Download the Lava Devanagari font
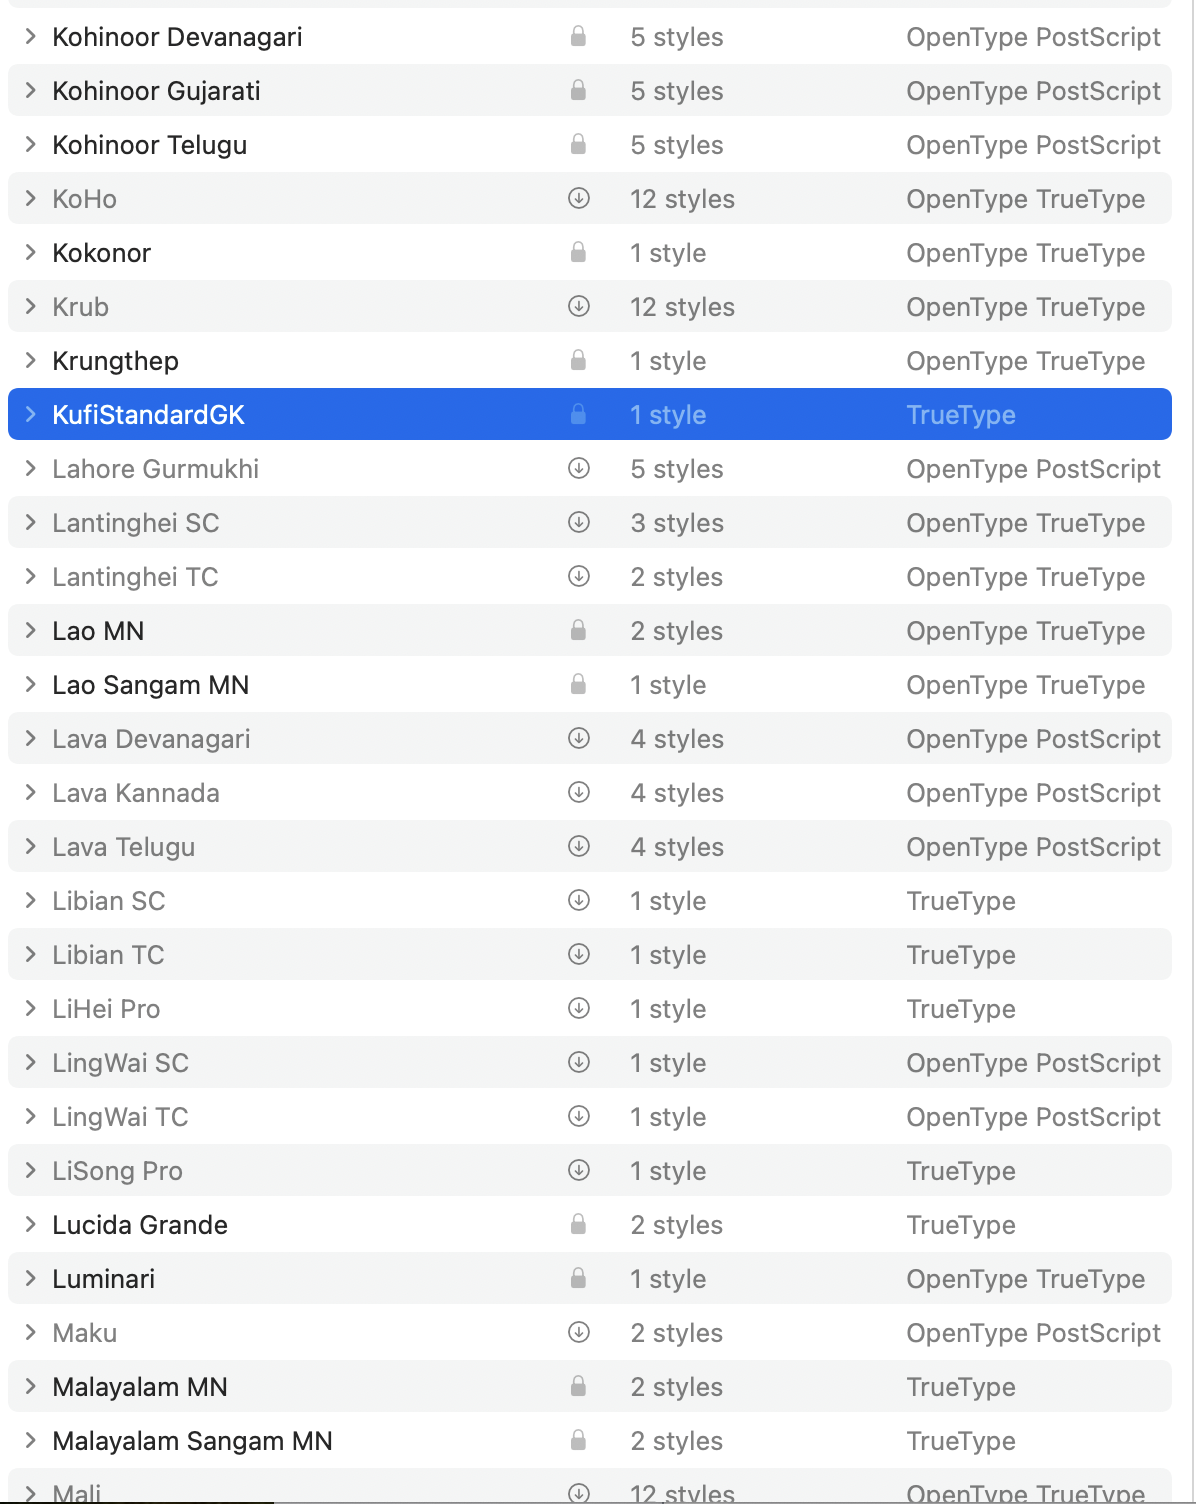 pos(579,738)
